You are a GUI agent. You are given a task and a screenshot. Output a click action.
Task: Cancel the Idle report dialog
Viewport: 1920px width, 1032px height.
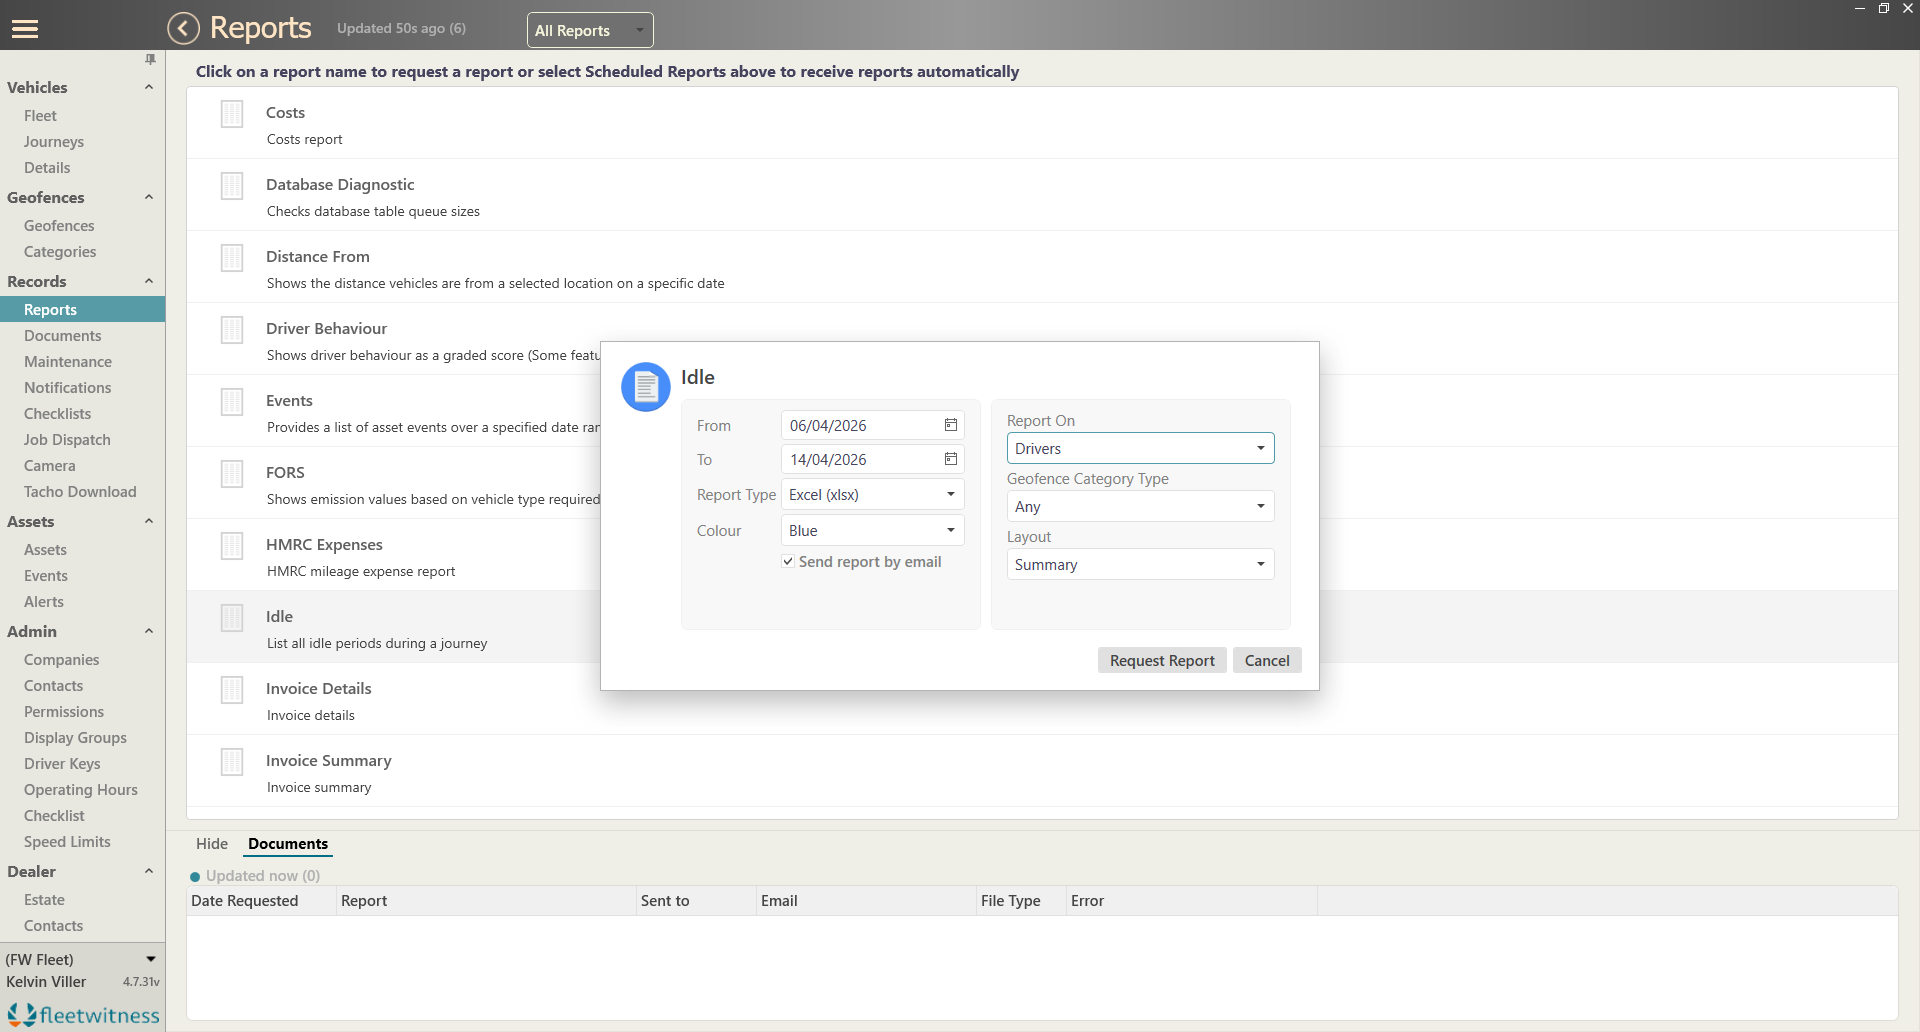[1267, 660]
